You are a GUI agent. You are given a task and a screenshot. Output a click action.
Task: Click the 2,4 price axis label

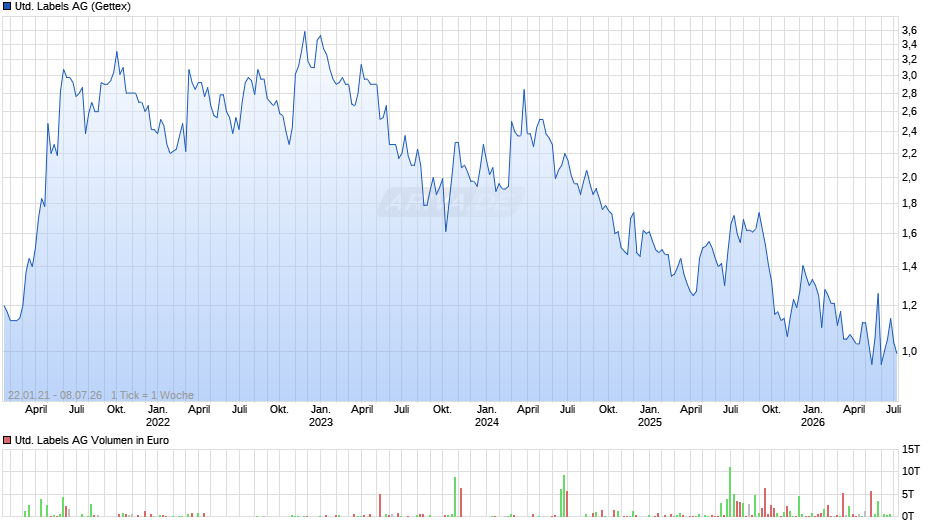pyautogui.click(x=909, y=131)
